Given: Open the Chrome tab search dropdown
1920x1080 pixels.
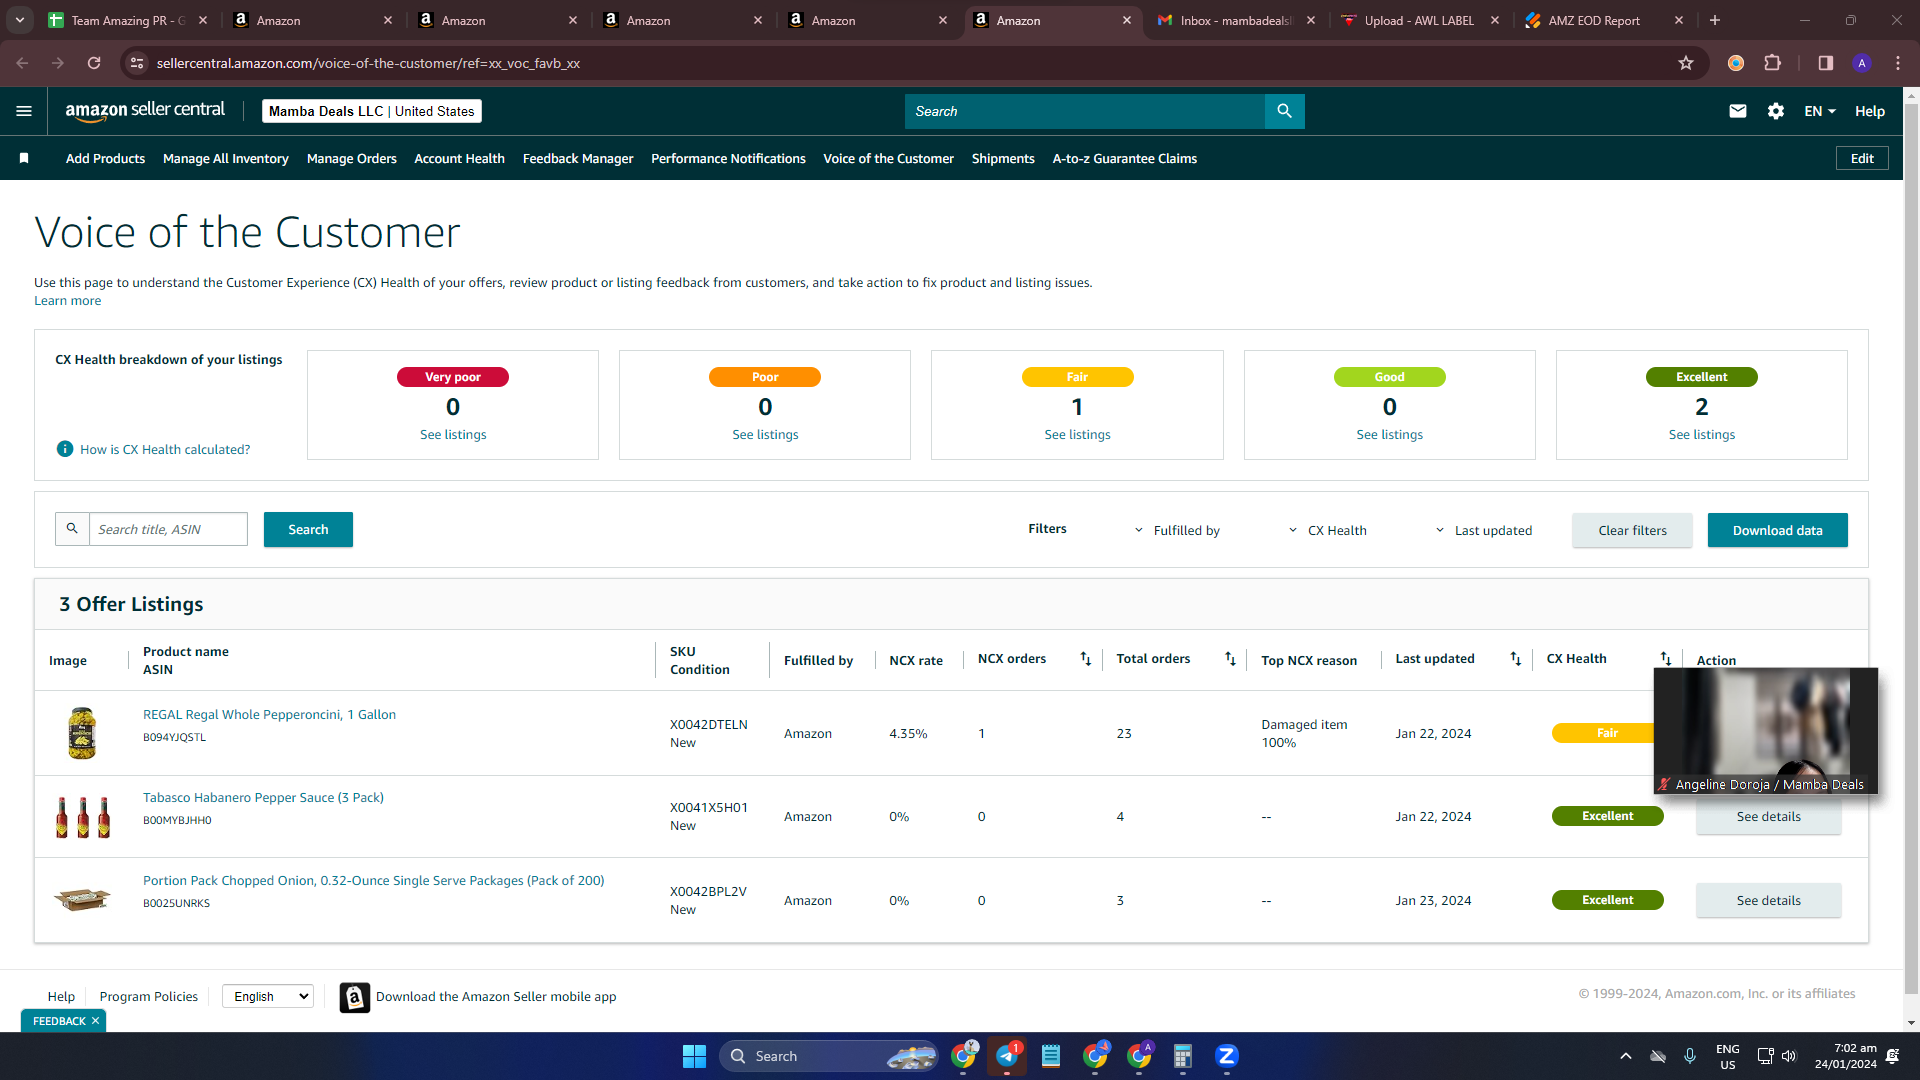Looking at the screenshot, I should [x=20, y=20].
